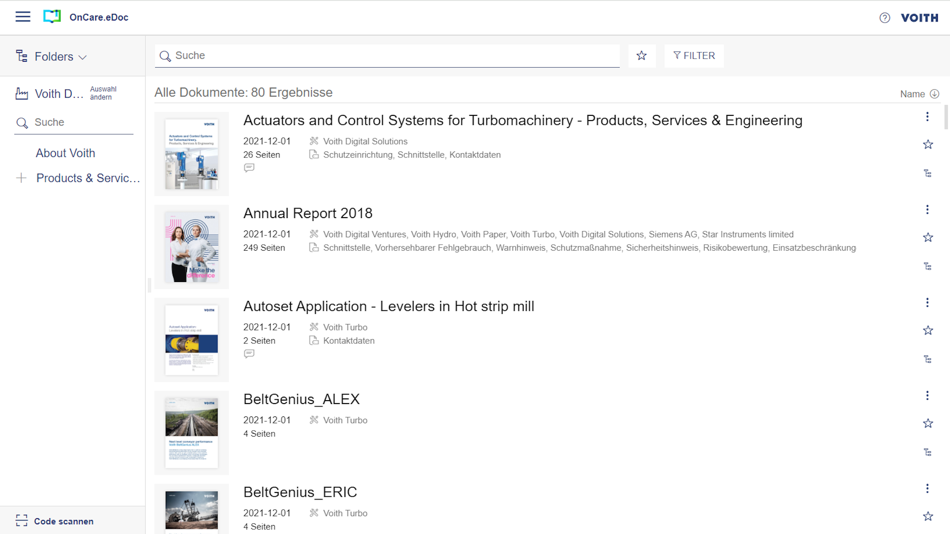Open the help question mark icon
Image resolution: width=950 pixels, height=534 pixels.
pyautogui.click(x=885, y=18)
